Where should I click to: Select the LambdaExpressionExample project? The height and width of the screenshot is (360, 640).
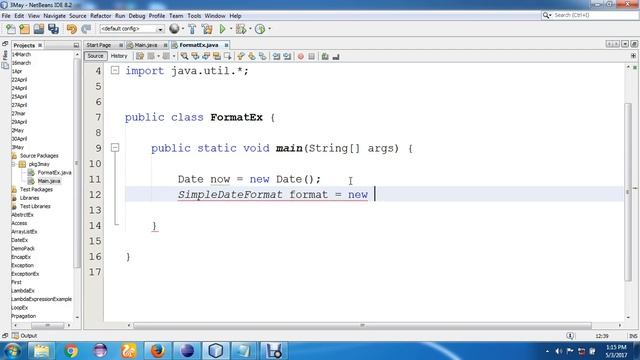pyautogui.click(x=42, y=299)
